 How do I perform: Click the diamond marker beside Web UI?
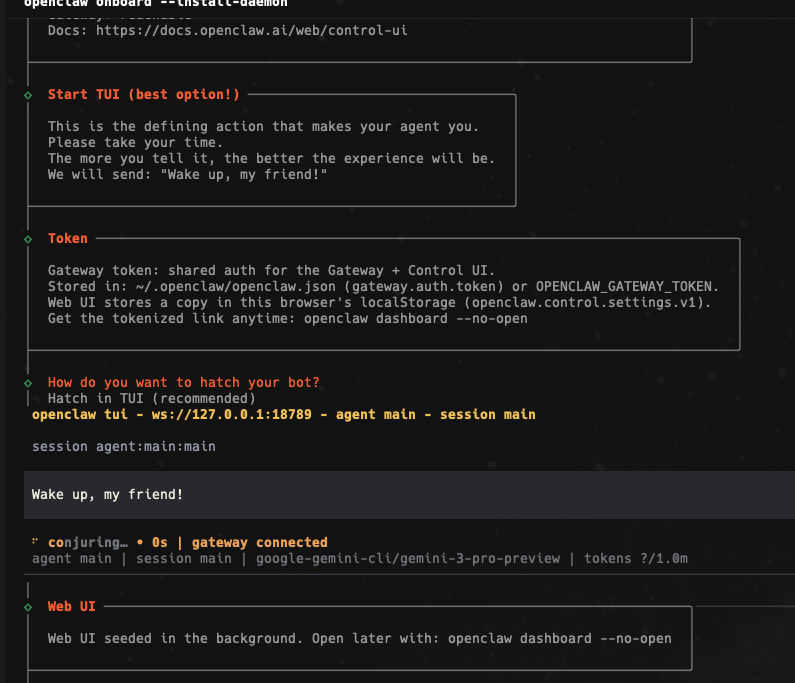(x=28, y=607)
